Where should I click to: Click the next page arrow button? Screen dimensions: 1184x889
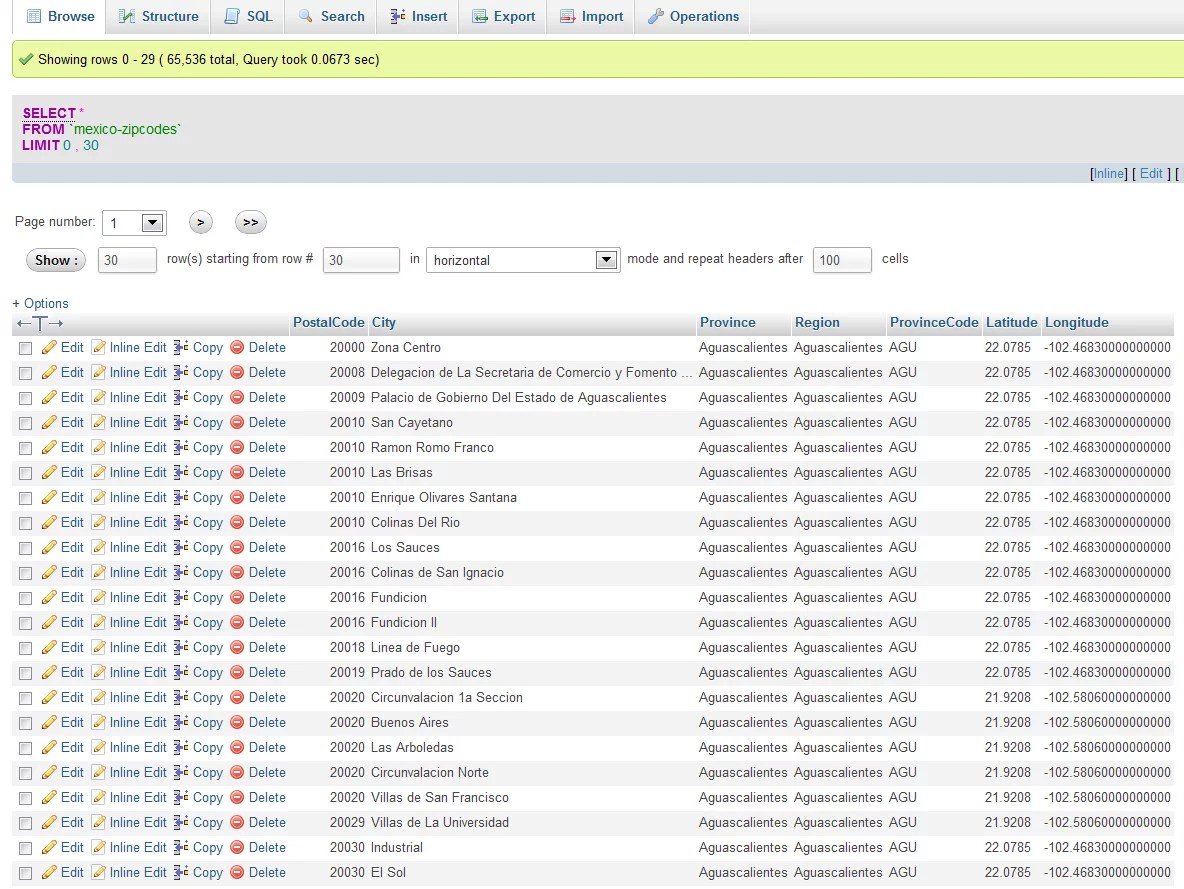(x=200, y=222)
